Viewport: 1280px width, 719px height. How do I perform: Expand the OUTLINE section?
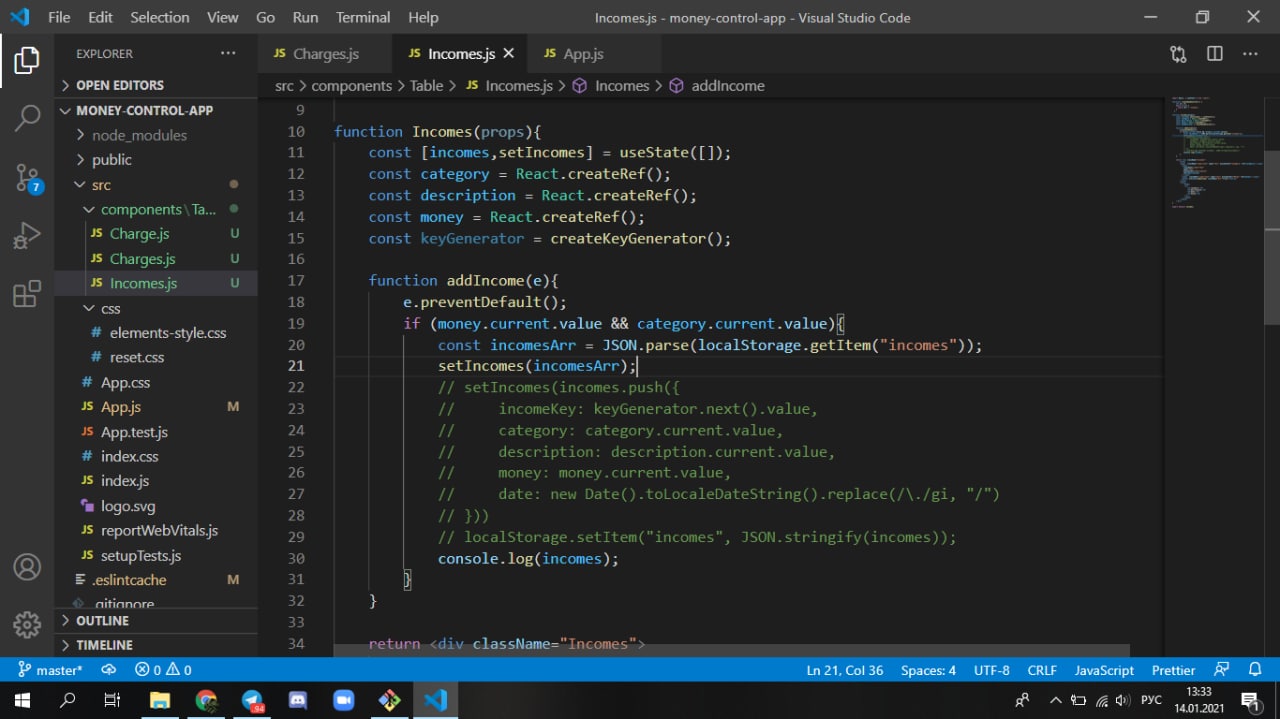(x=102, y=621)
